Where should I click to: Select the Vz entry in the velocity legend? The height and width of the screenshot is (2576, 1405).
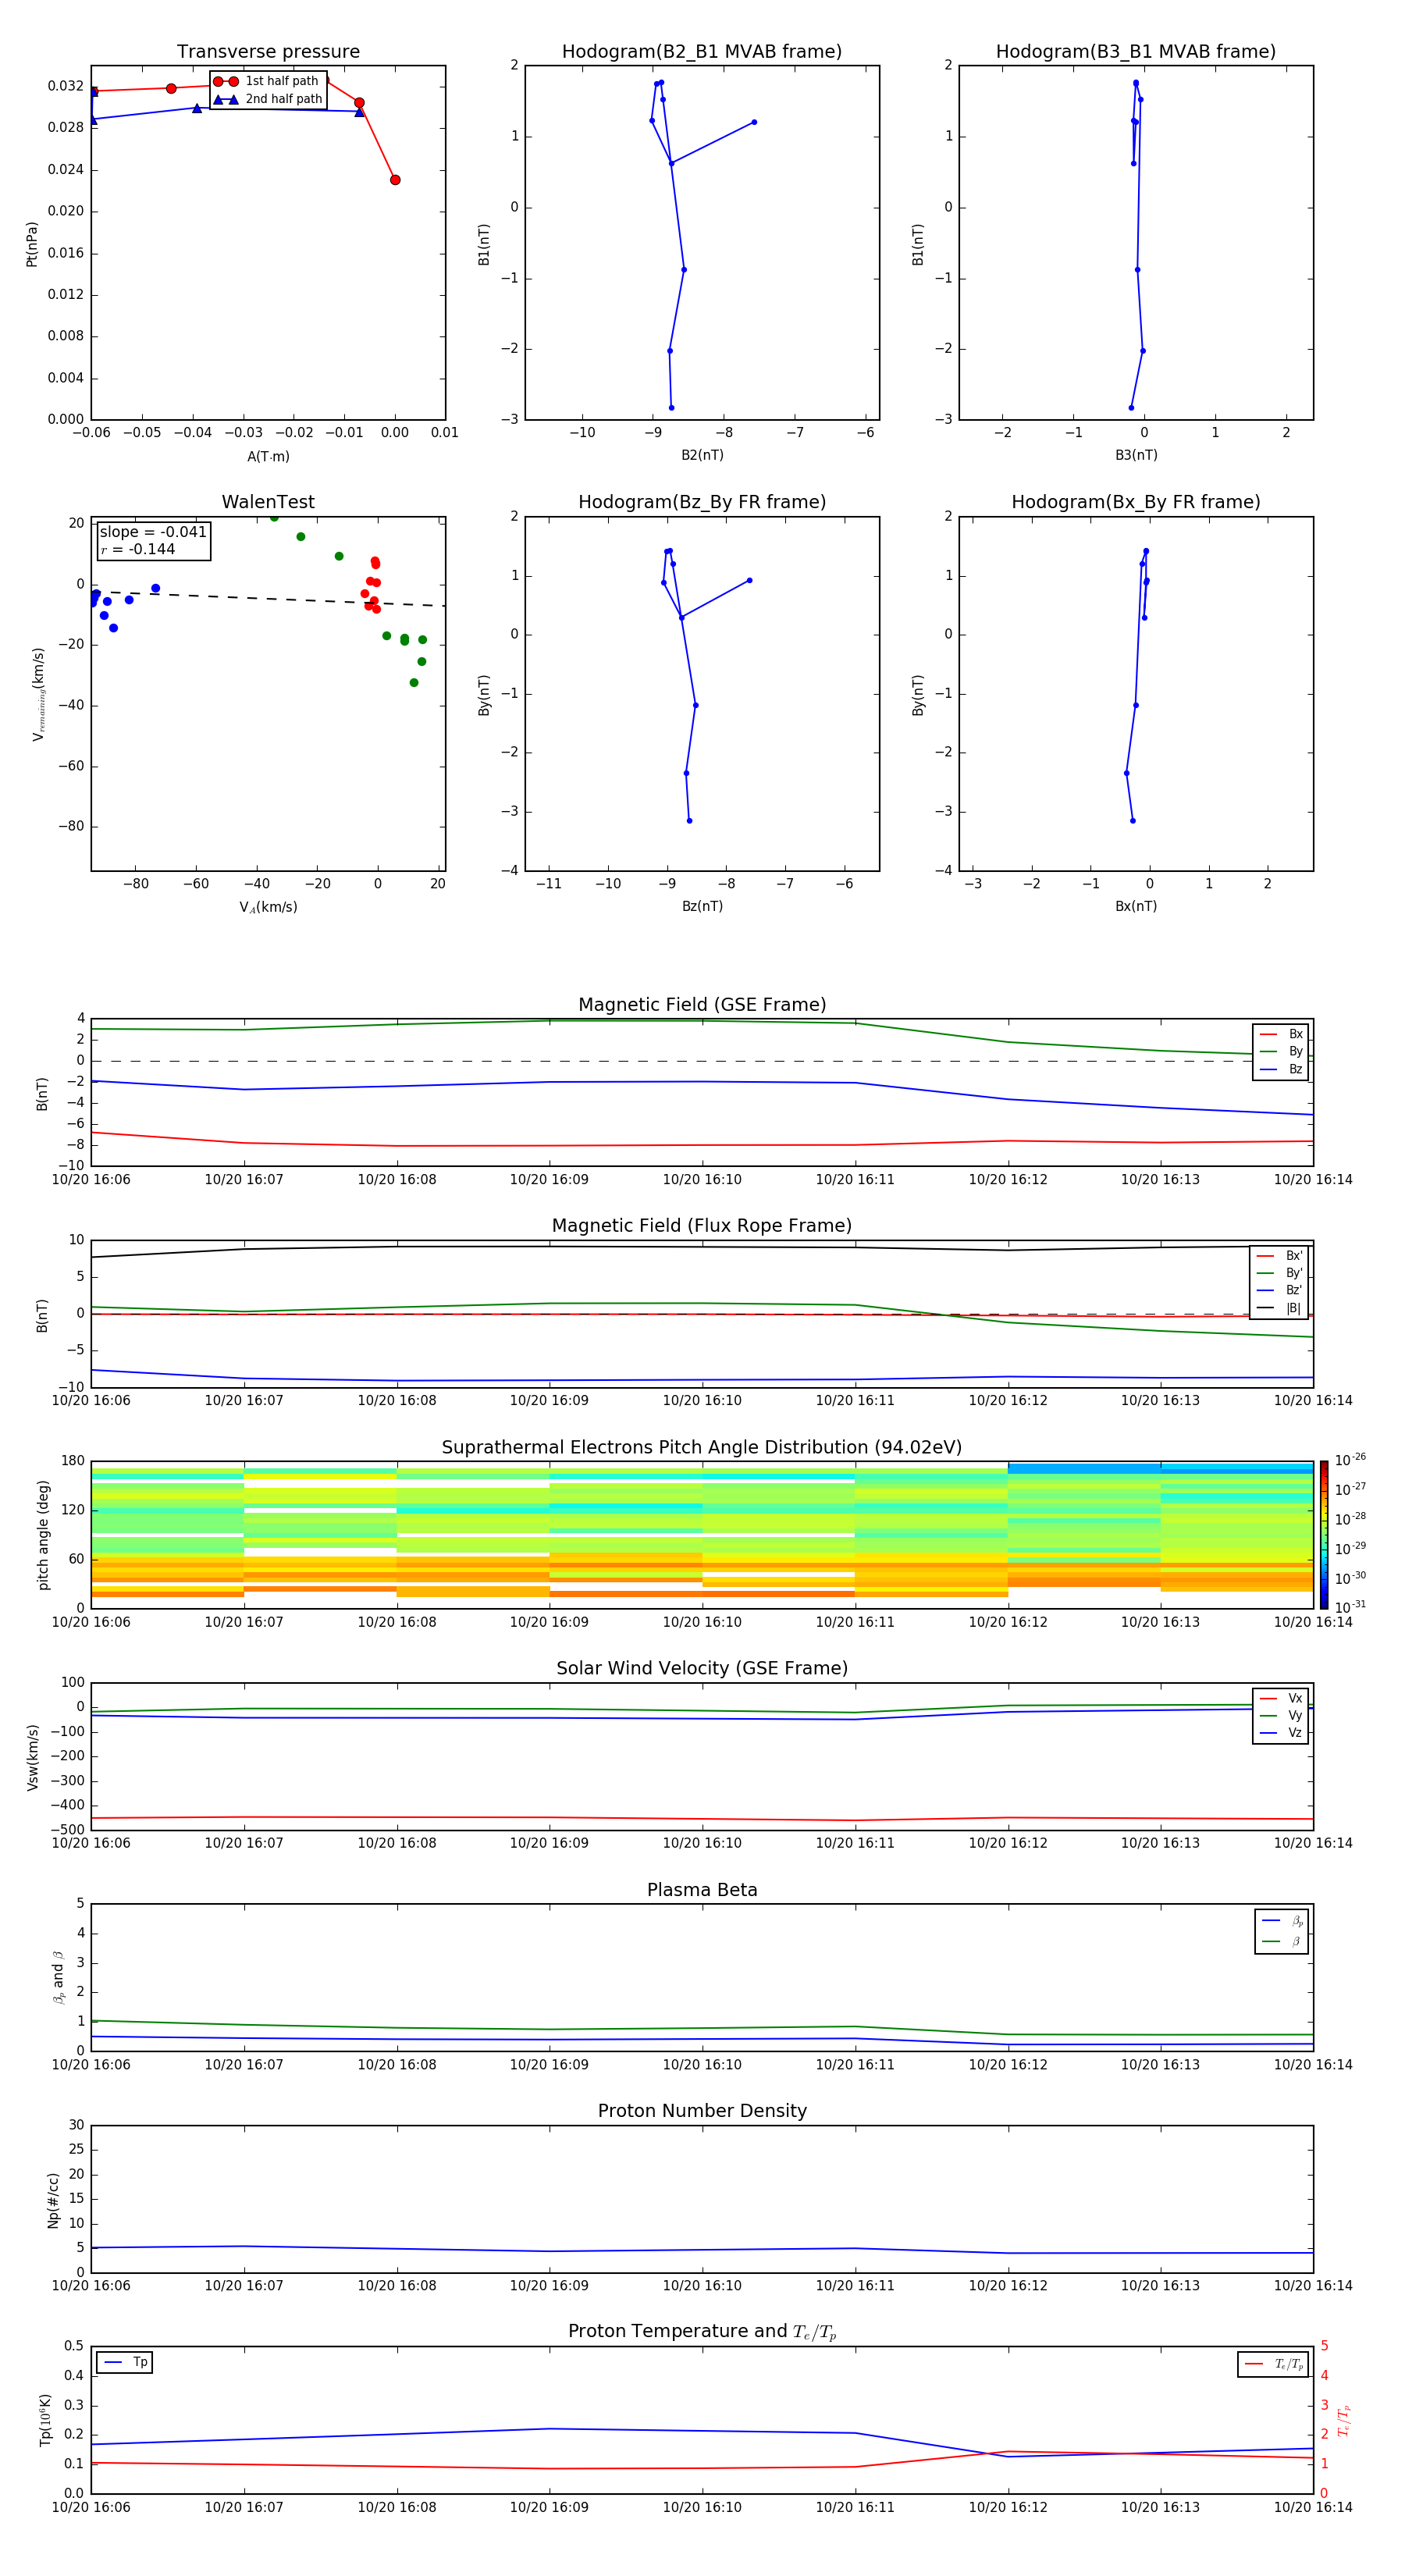pos(1281,1733)
